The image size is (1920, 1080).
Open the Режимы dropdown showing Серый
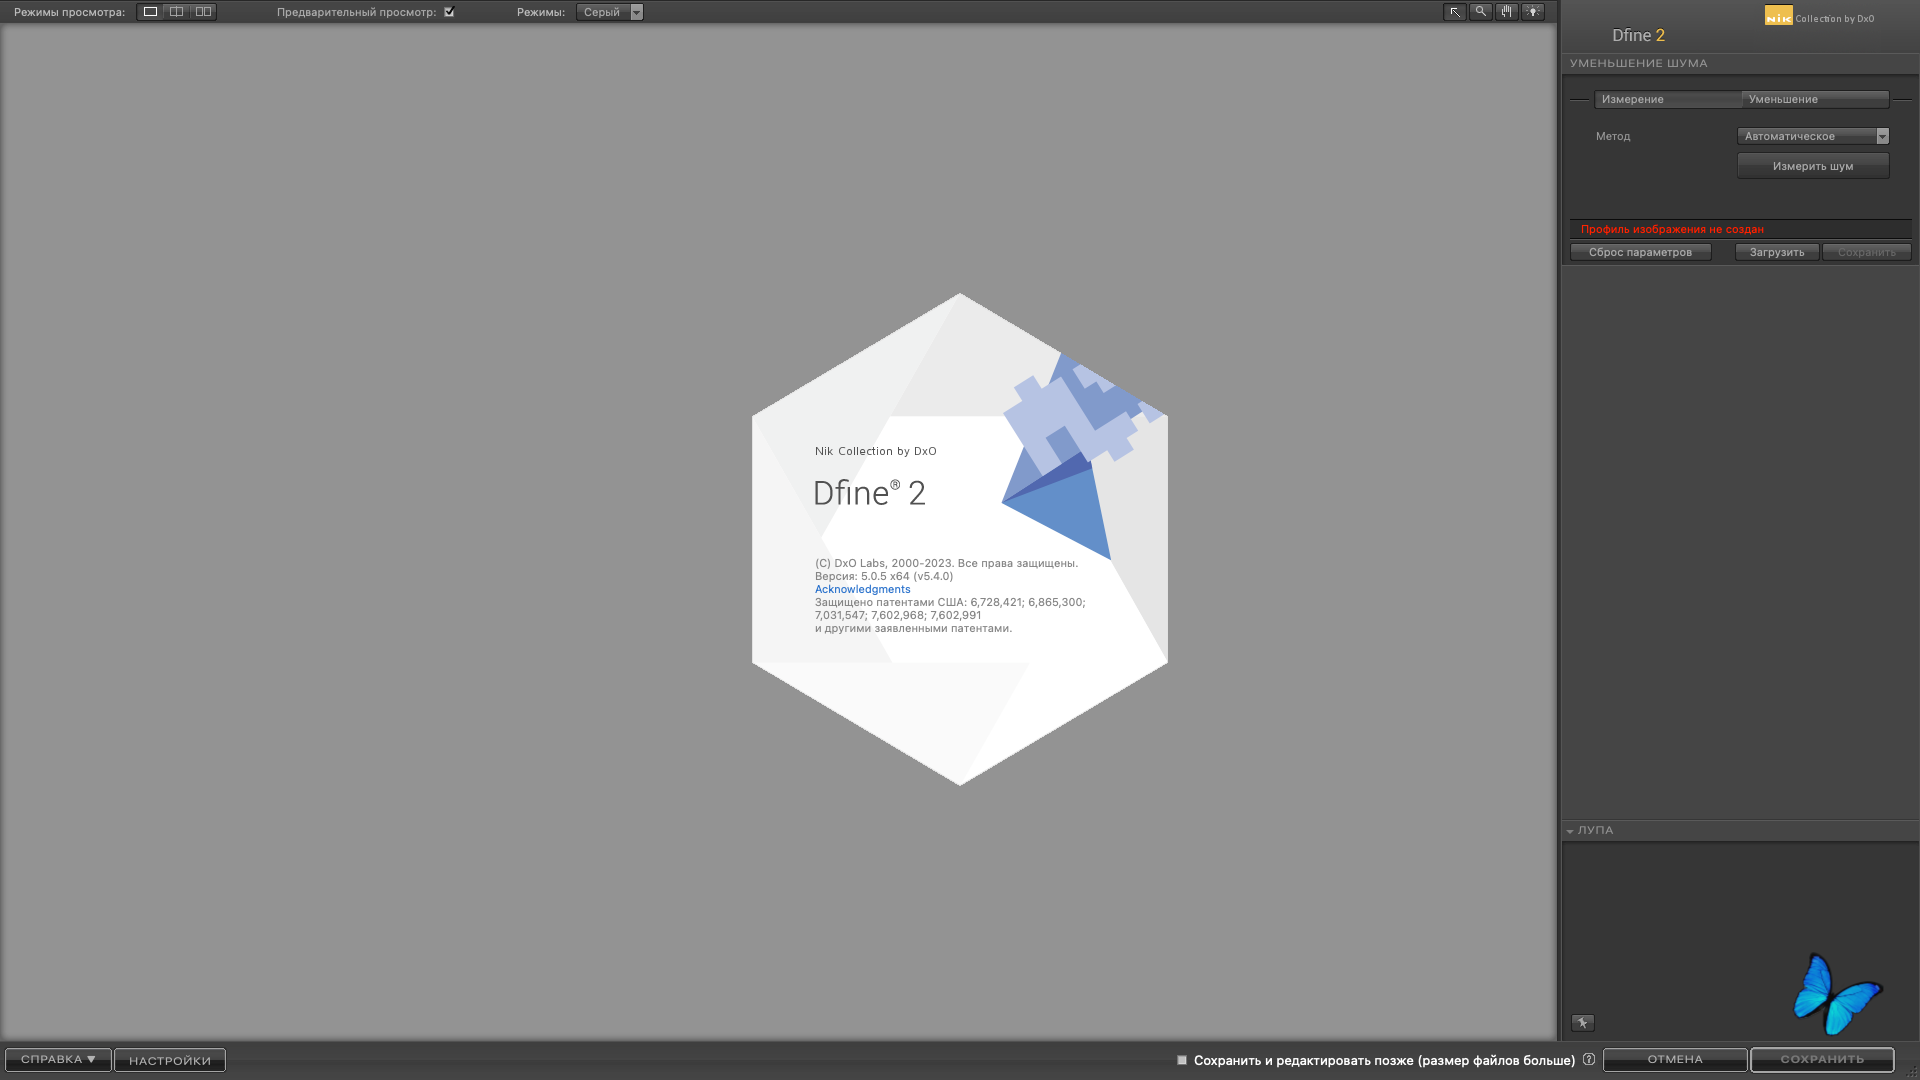[610, 12]
